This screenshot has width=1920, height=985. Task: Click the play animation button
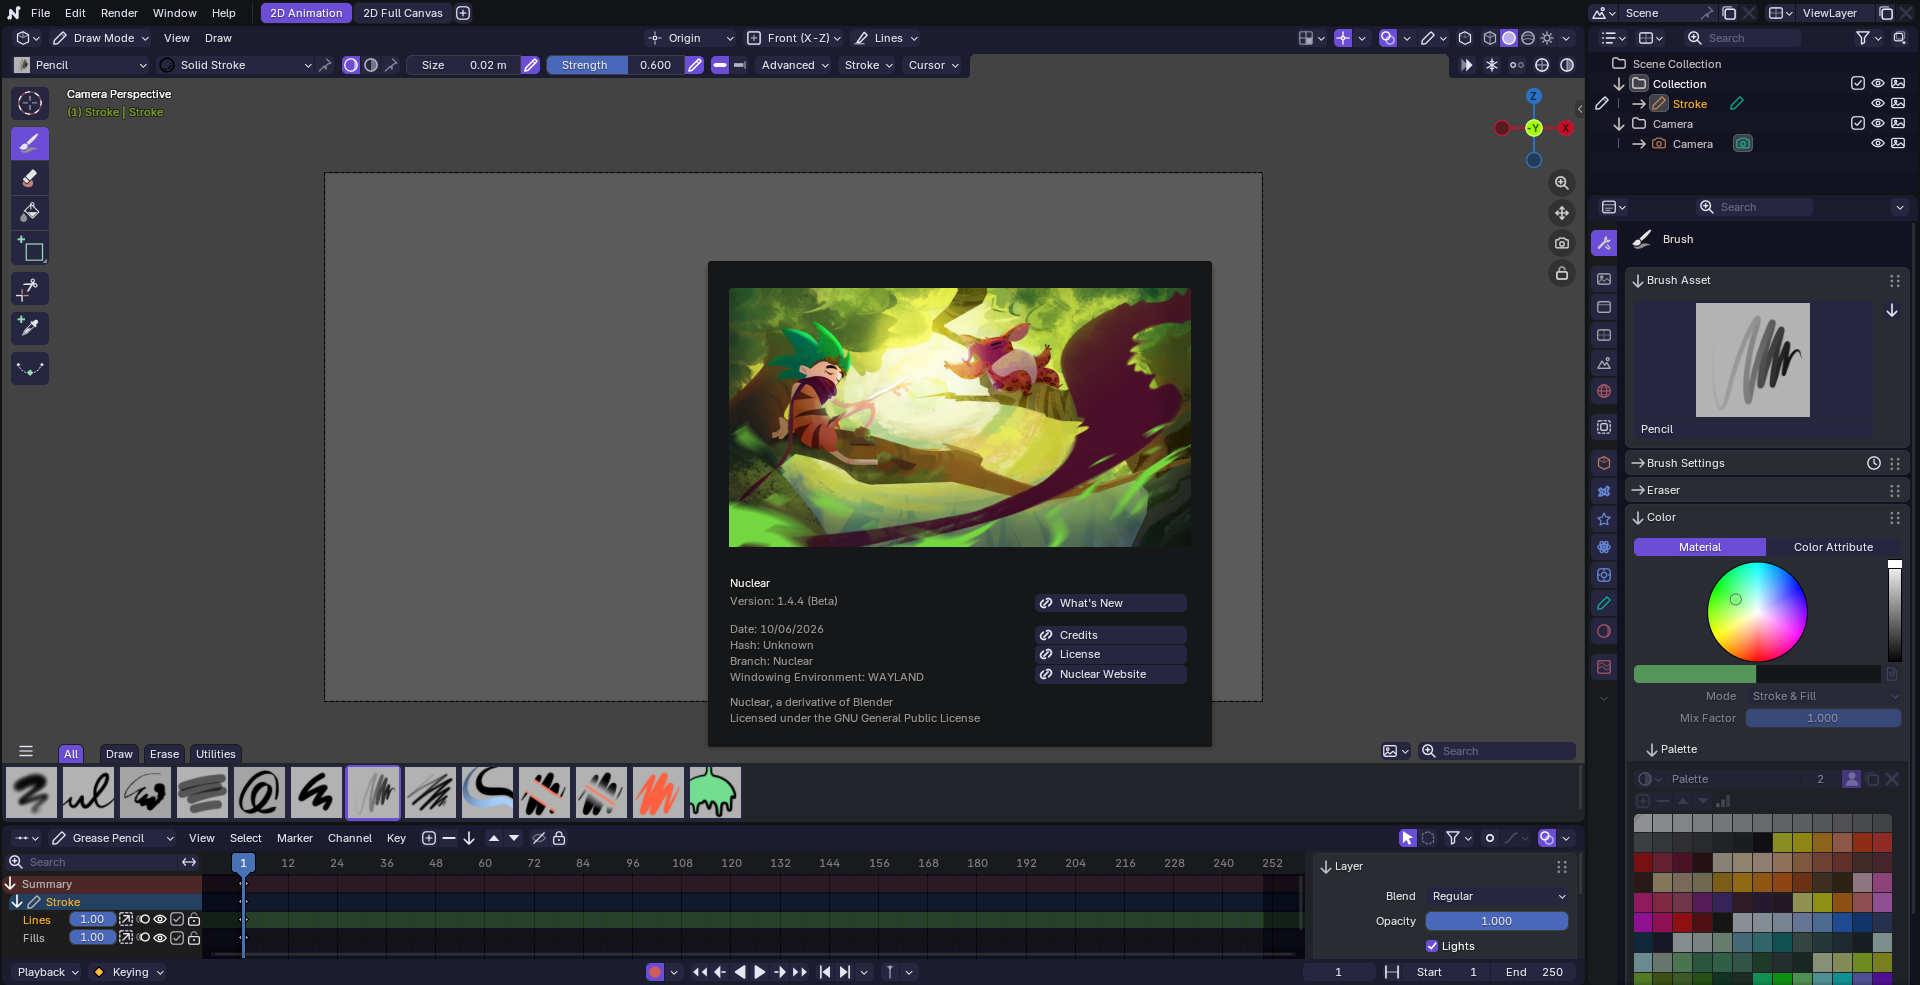[759, 972]
